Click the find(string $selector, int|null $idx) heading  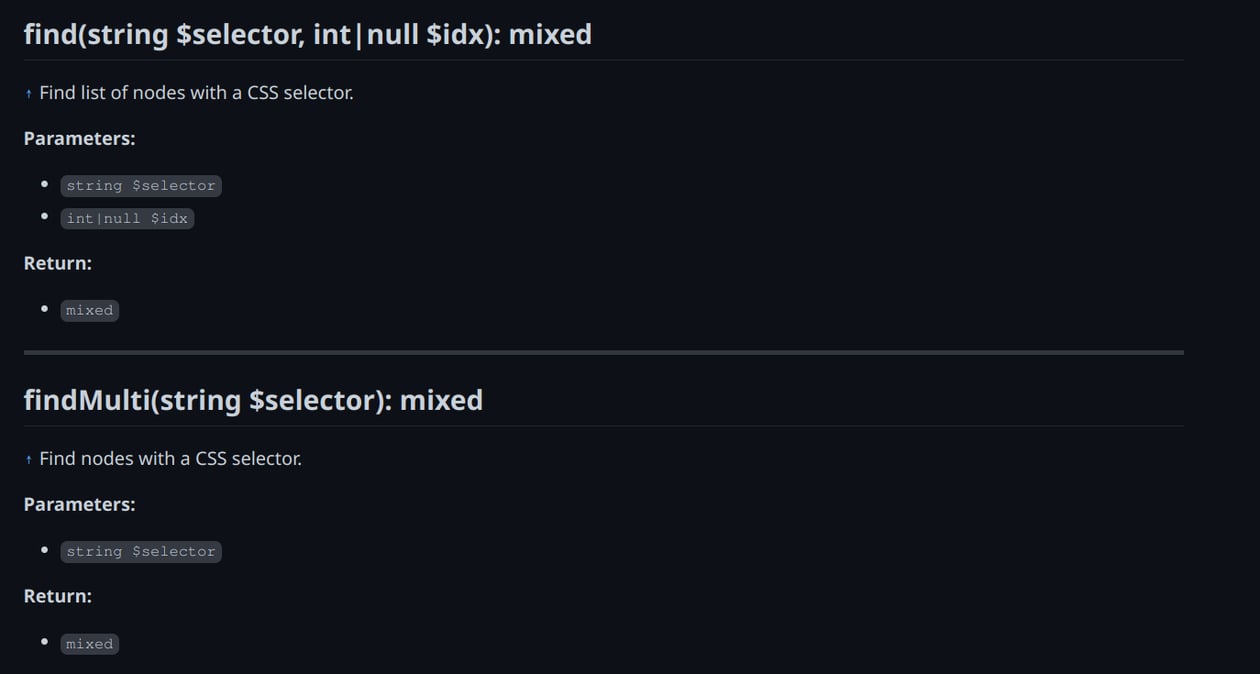(x=308, y=35)
